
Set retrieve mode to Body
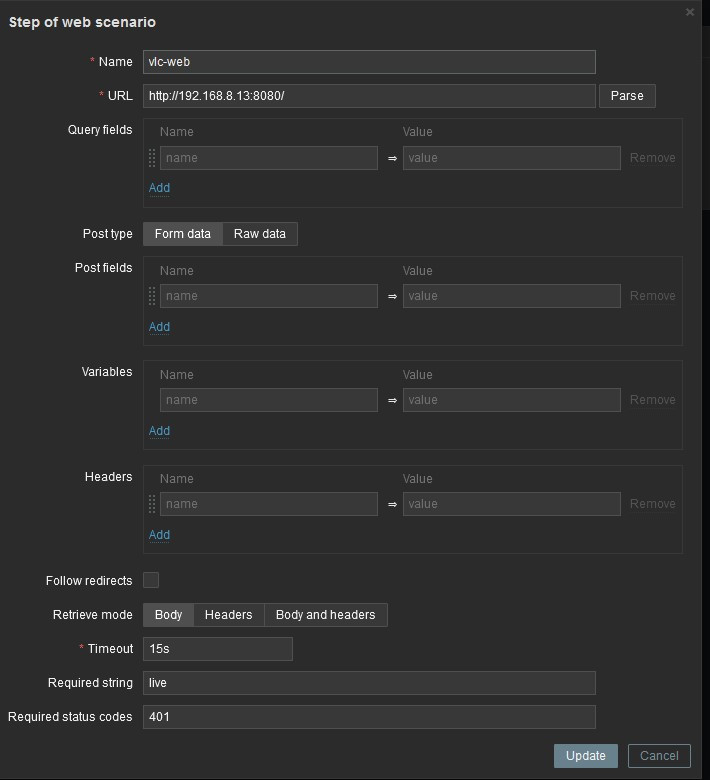pos(168,615)
